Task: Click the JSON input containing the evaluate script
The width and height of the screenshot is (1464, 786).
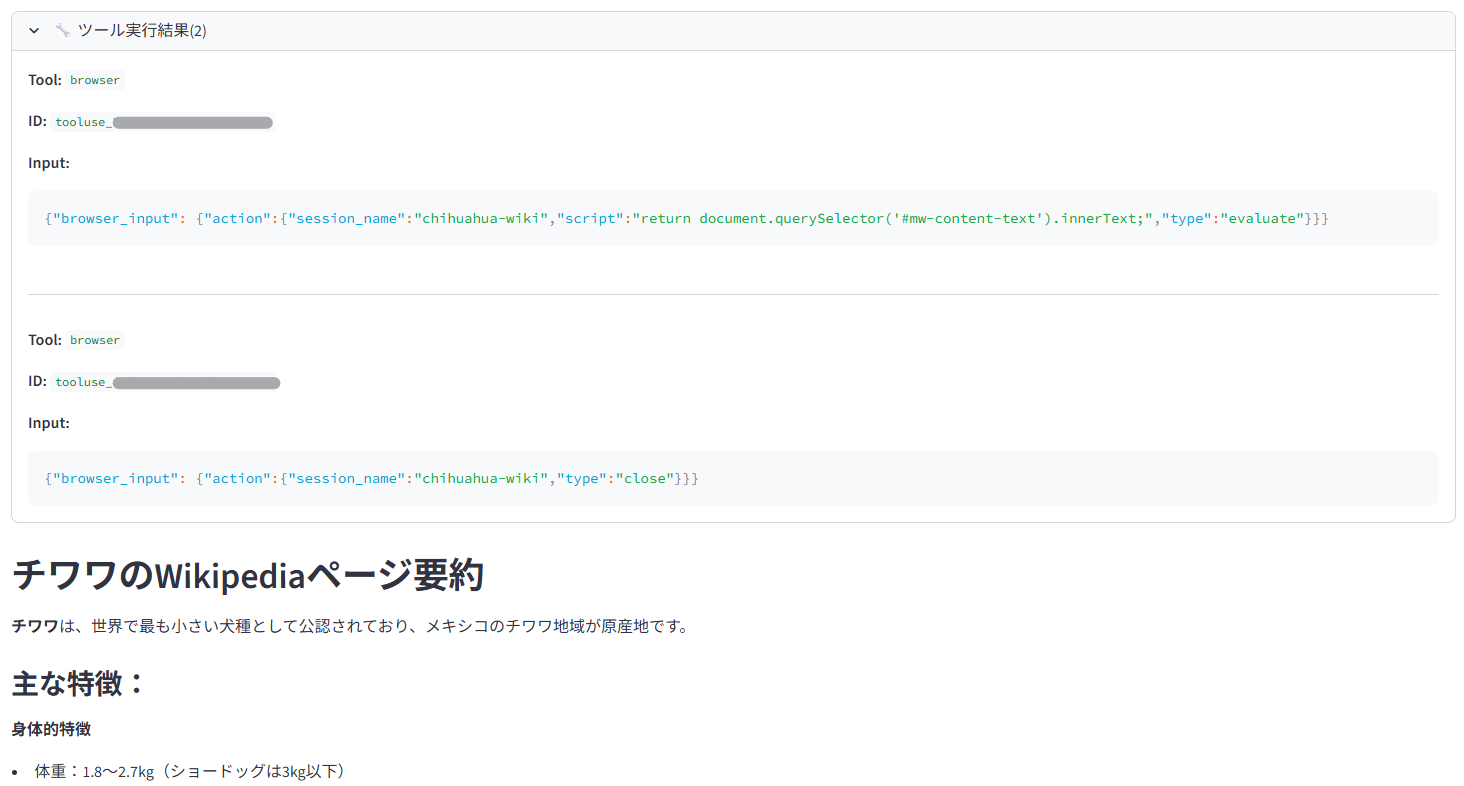Action: coord(733,218)
